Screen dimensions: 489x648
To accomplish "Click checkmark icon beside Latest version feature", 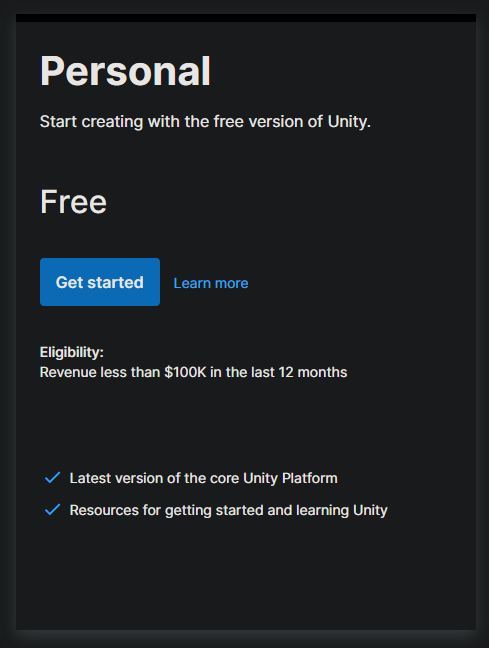I will (52, 478).
